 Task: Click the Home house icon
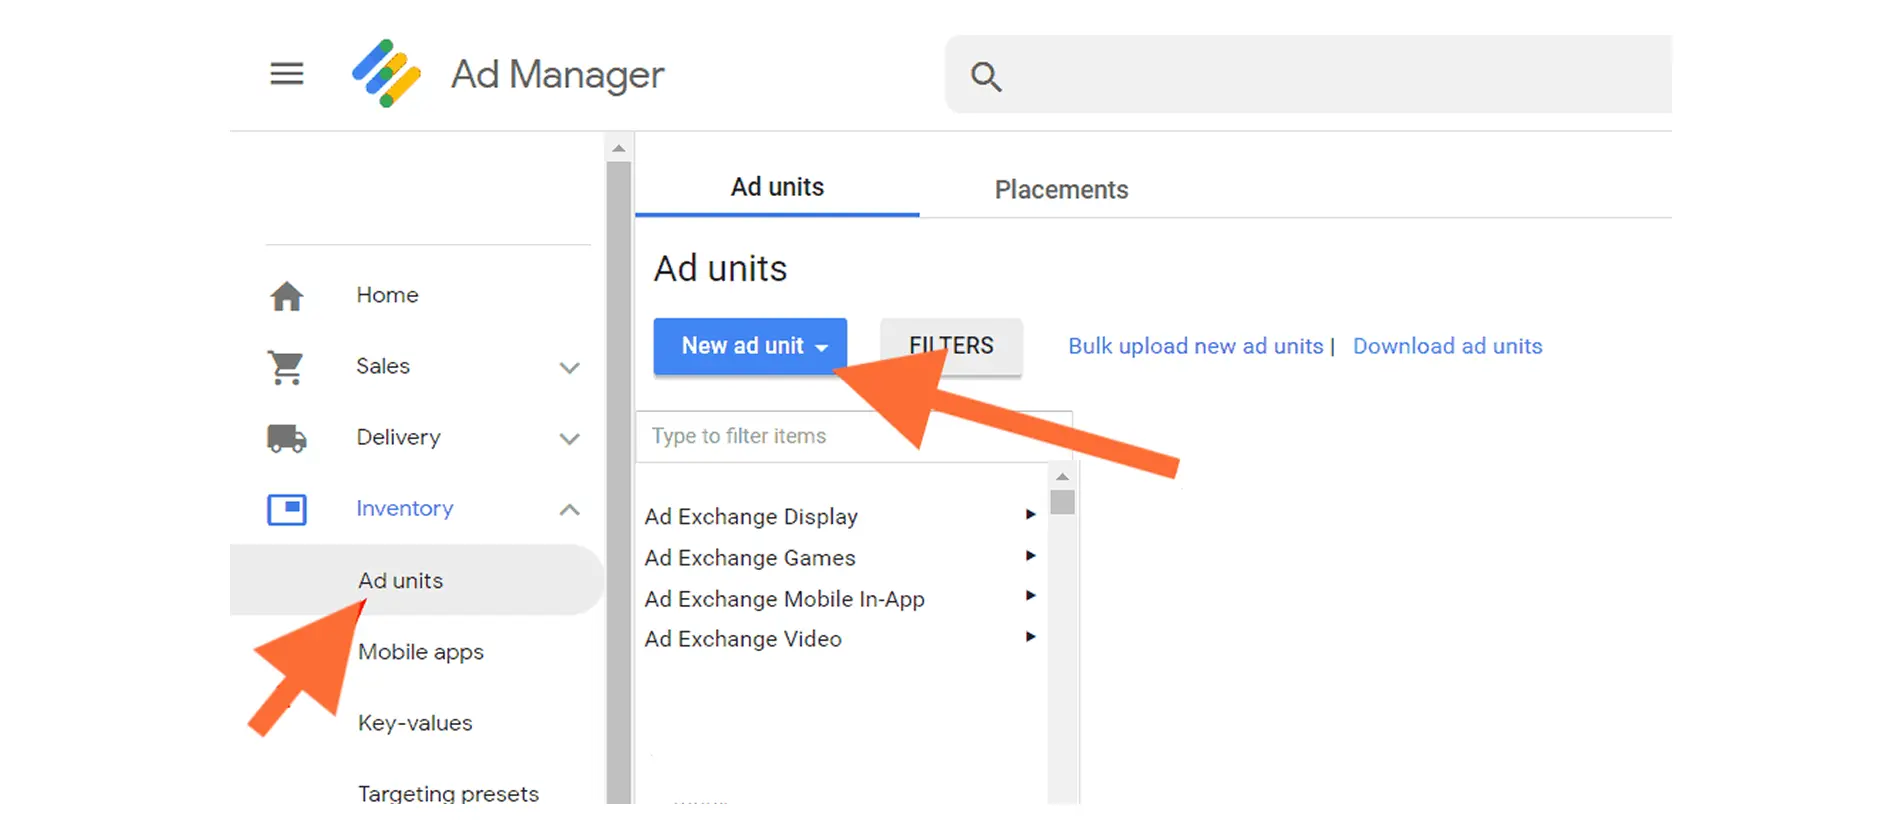click(x=287, y=296)
